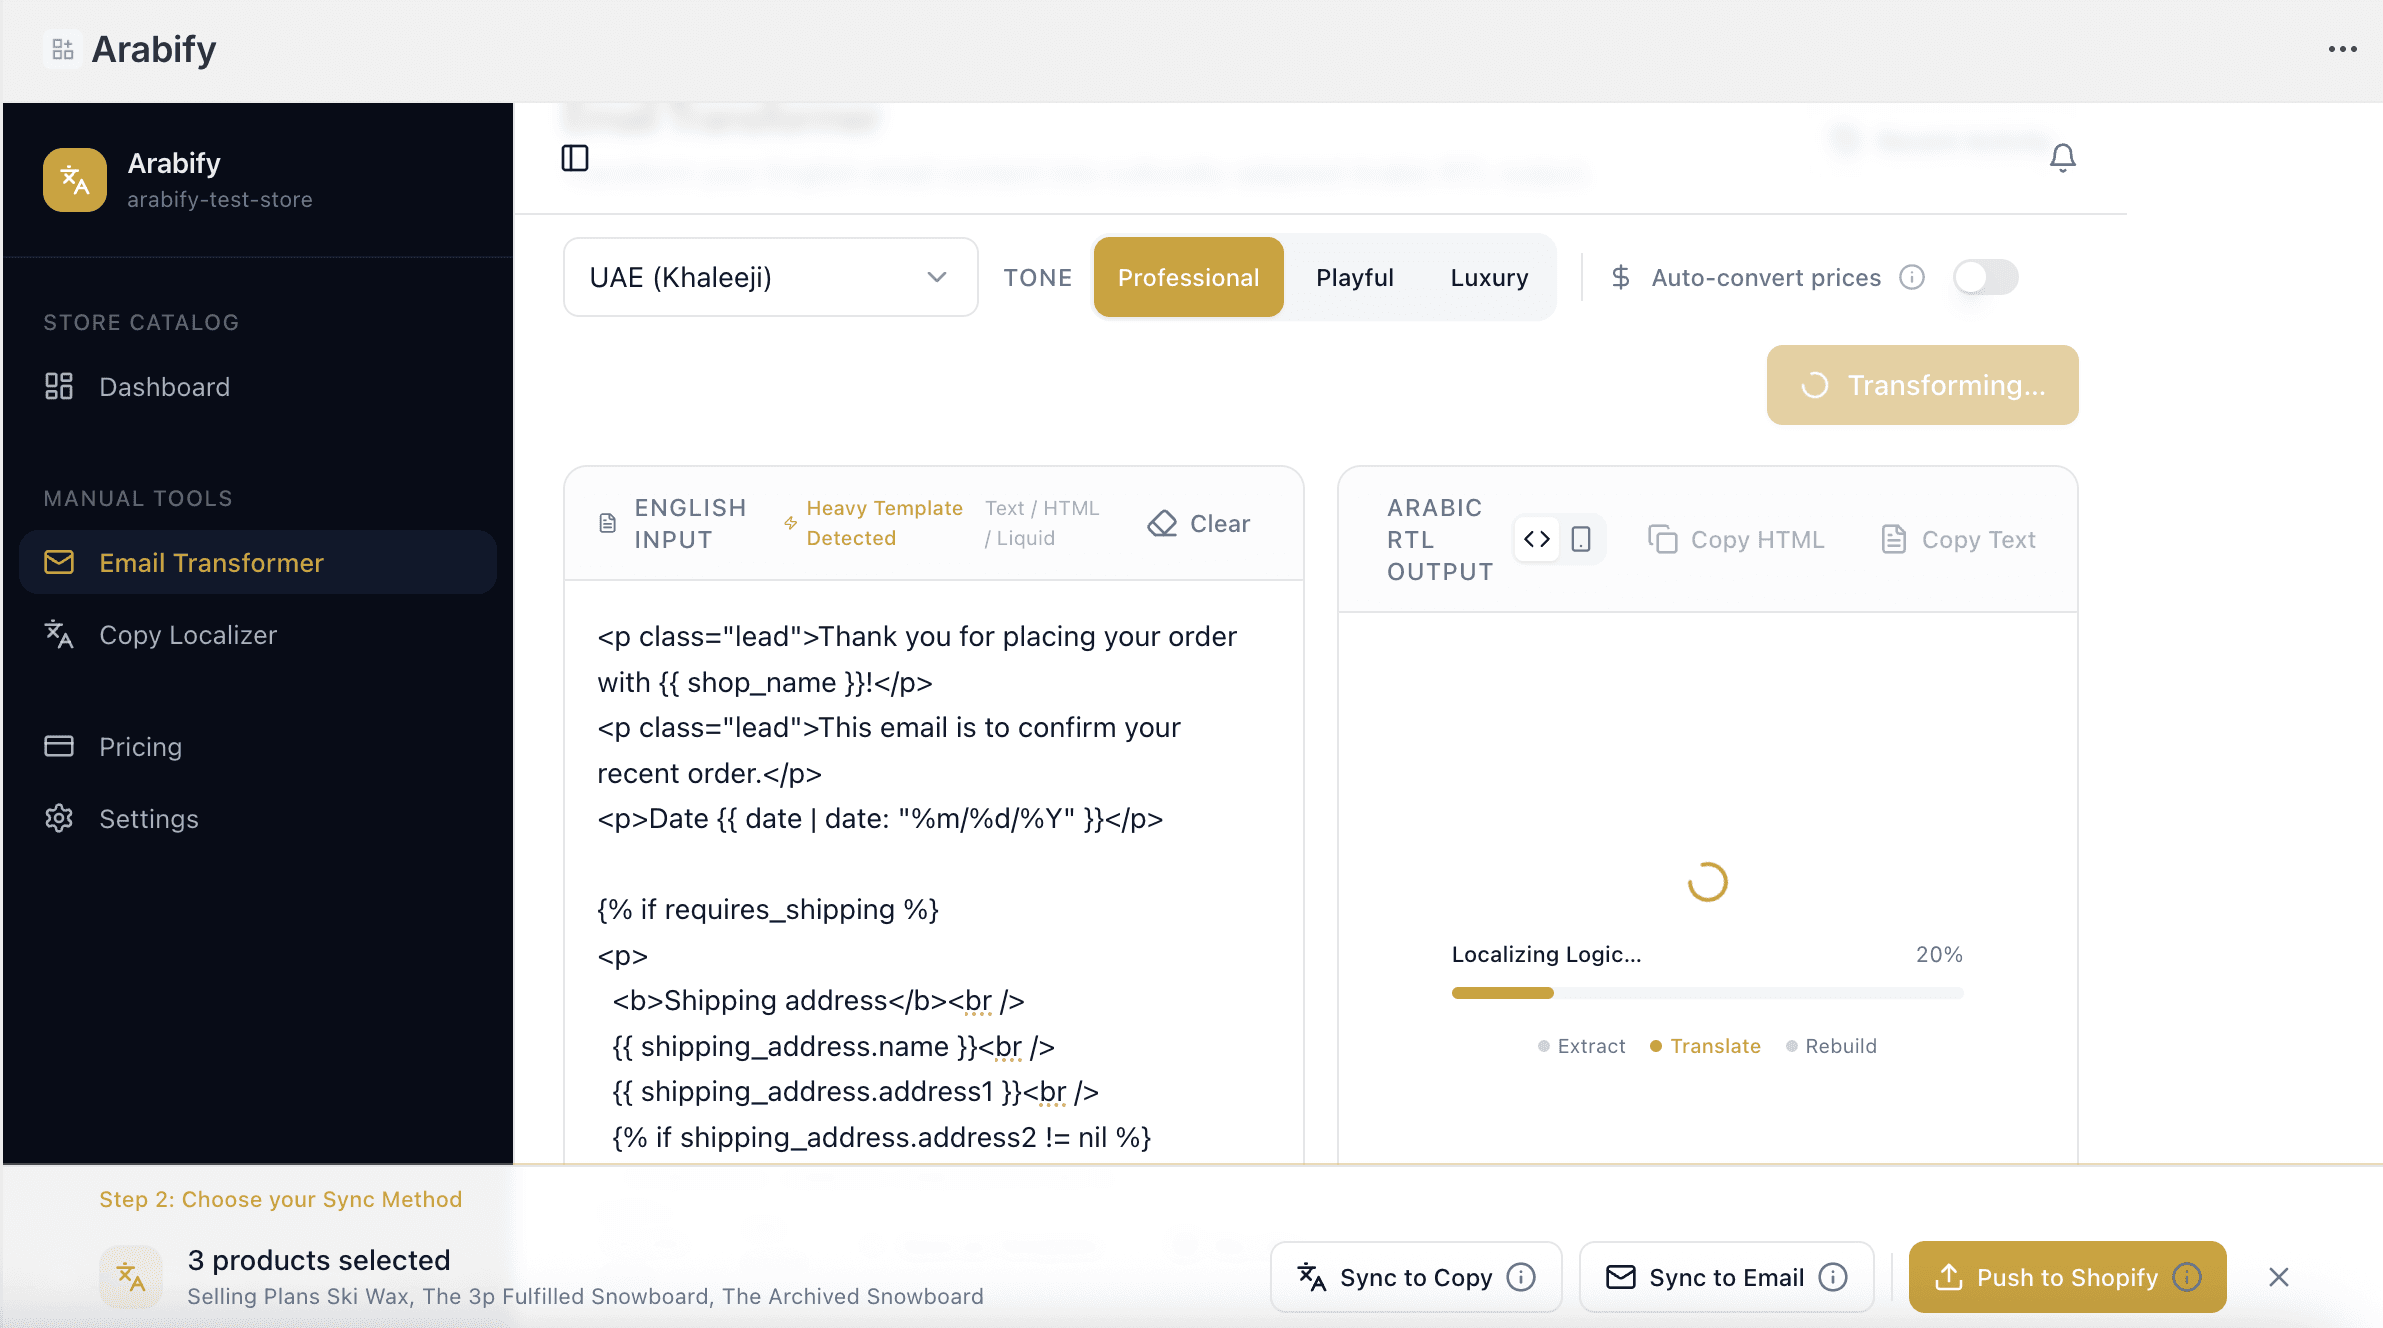Select the Luxury tone option
Screen dimensions: 2383x1328
tap(1489, 277)
